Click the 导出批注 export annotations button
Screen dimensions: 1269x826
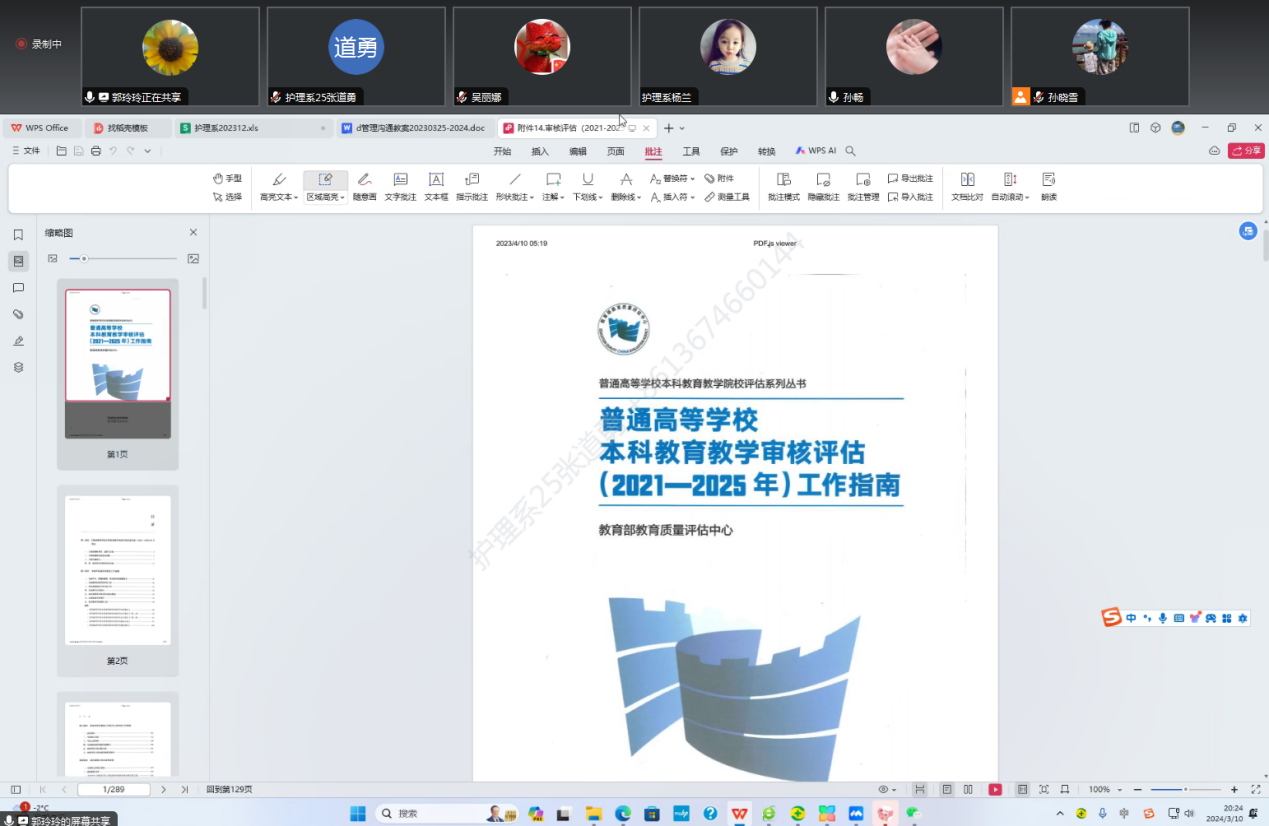[x=909, y=178]
